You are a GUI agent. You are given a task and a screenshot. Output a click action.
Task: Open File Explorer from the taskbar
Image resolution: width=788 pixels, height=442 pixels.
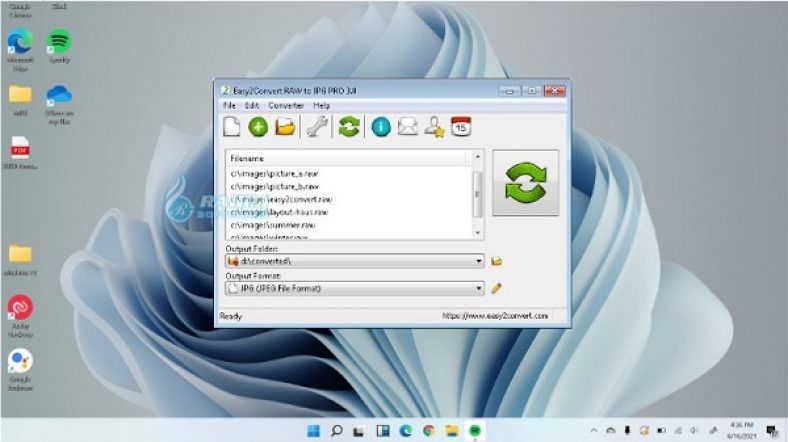(452, 431)
